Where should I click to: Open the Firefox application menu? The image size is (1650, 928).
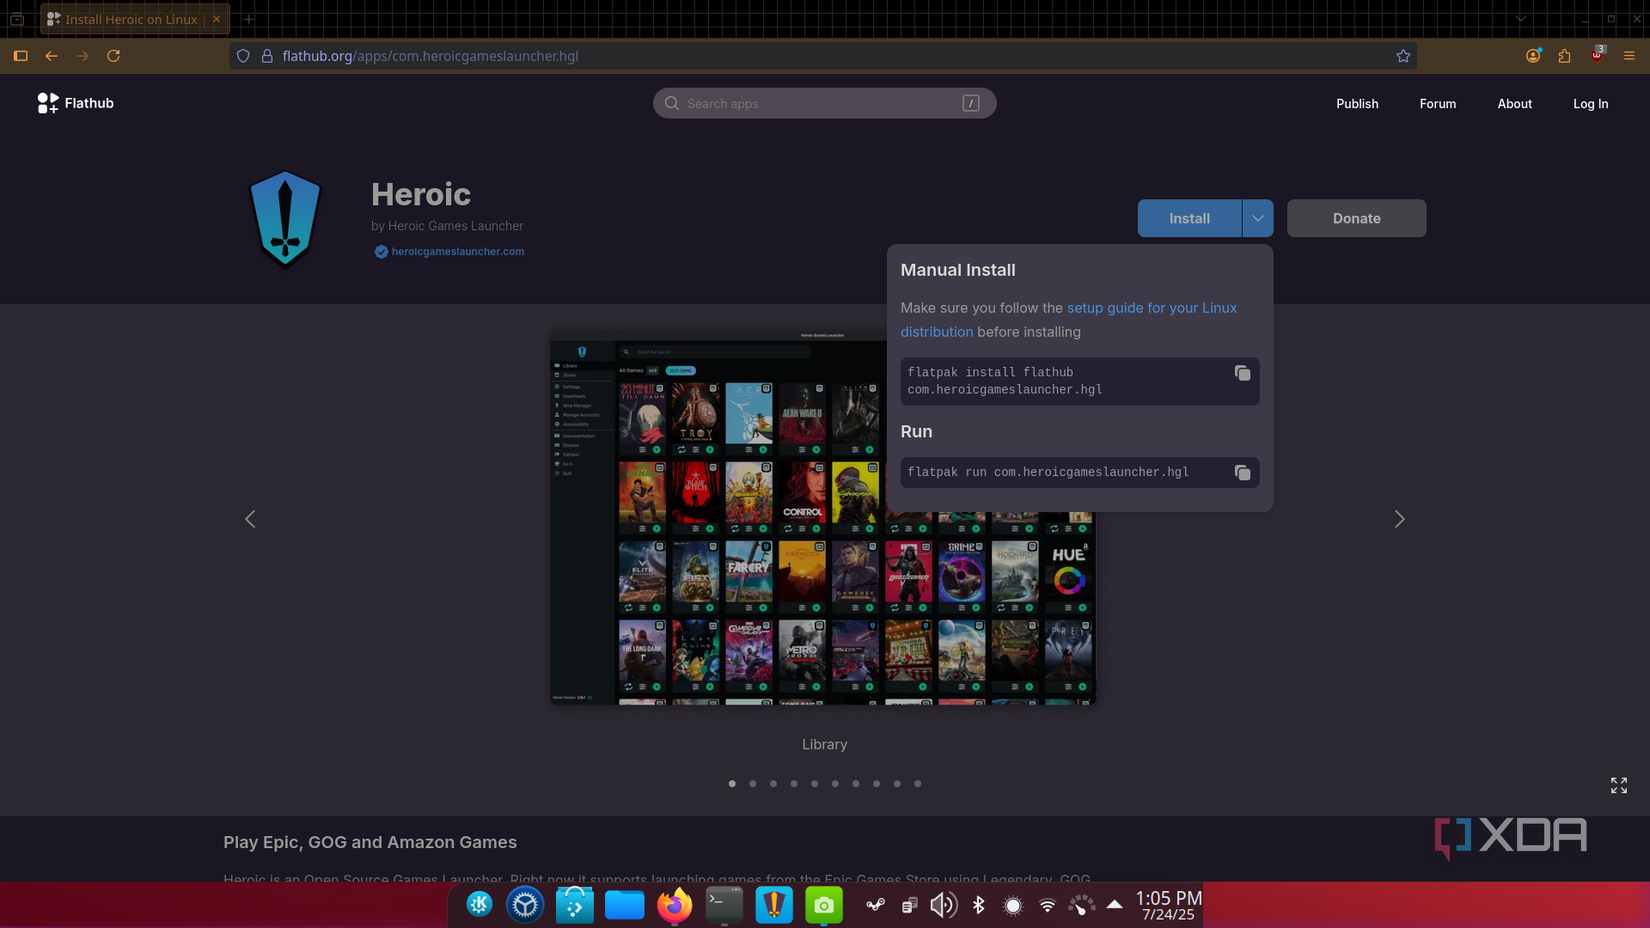point(1628,56)
